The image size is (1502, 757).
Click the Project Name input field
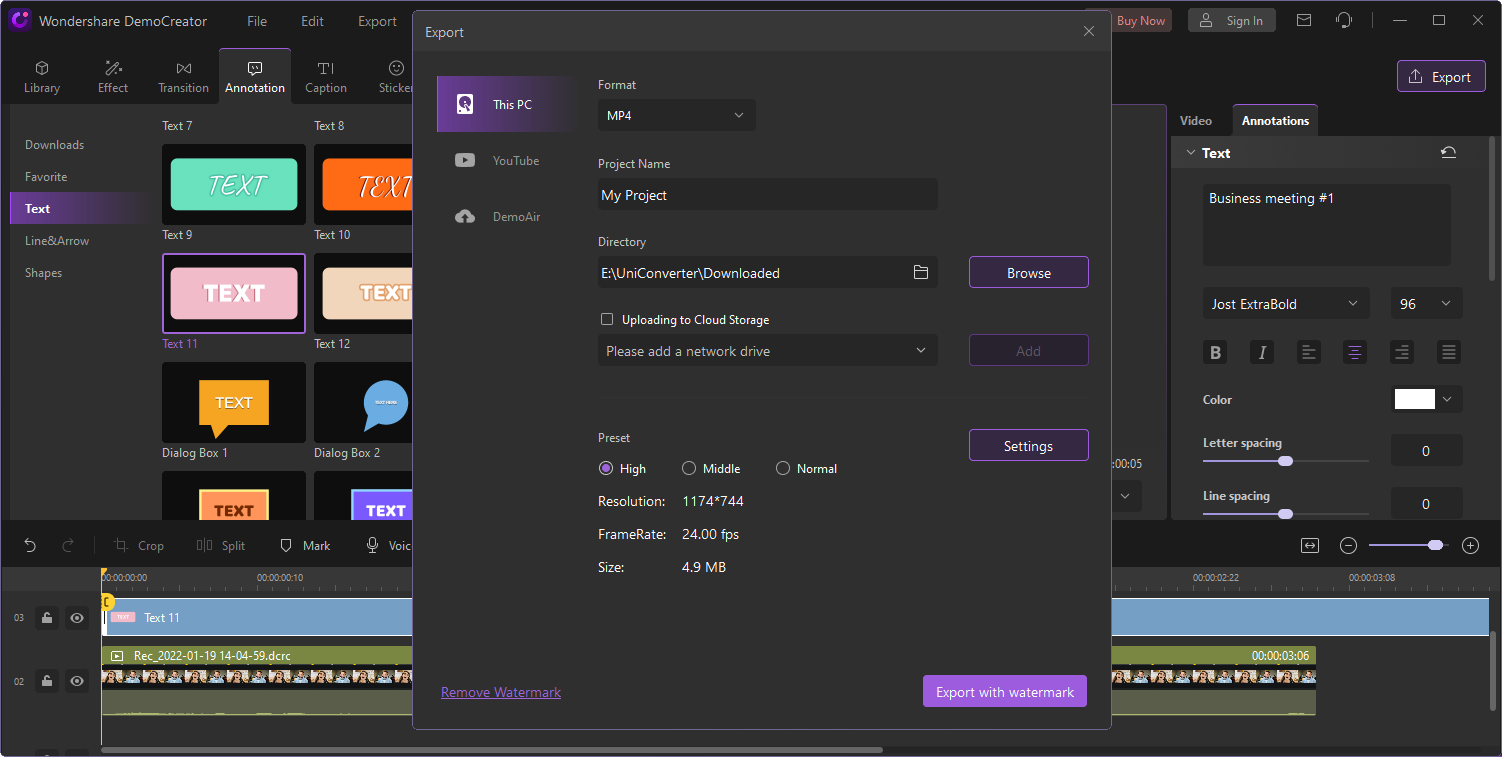(768, 195)
